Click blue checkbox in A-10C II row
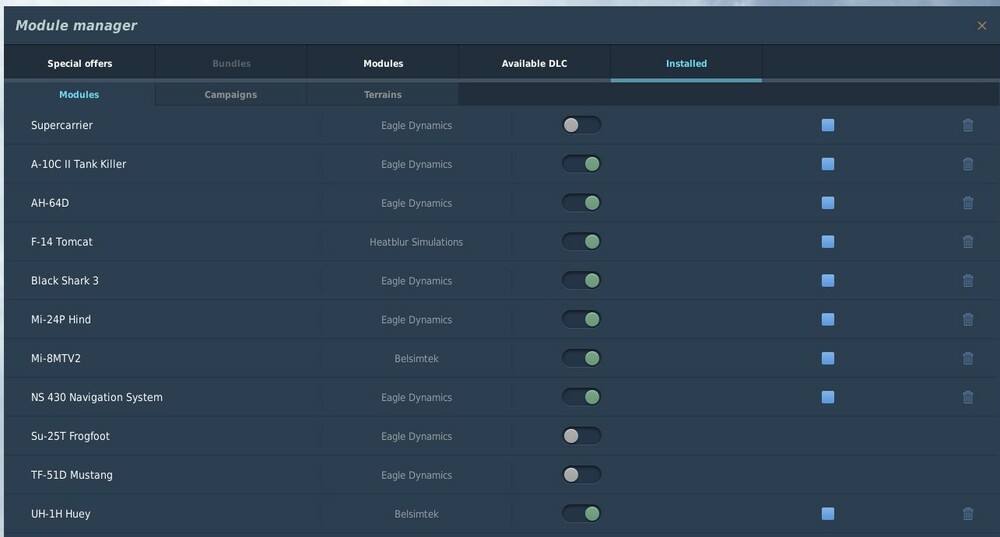 coord(828,164)
